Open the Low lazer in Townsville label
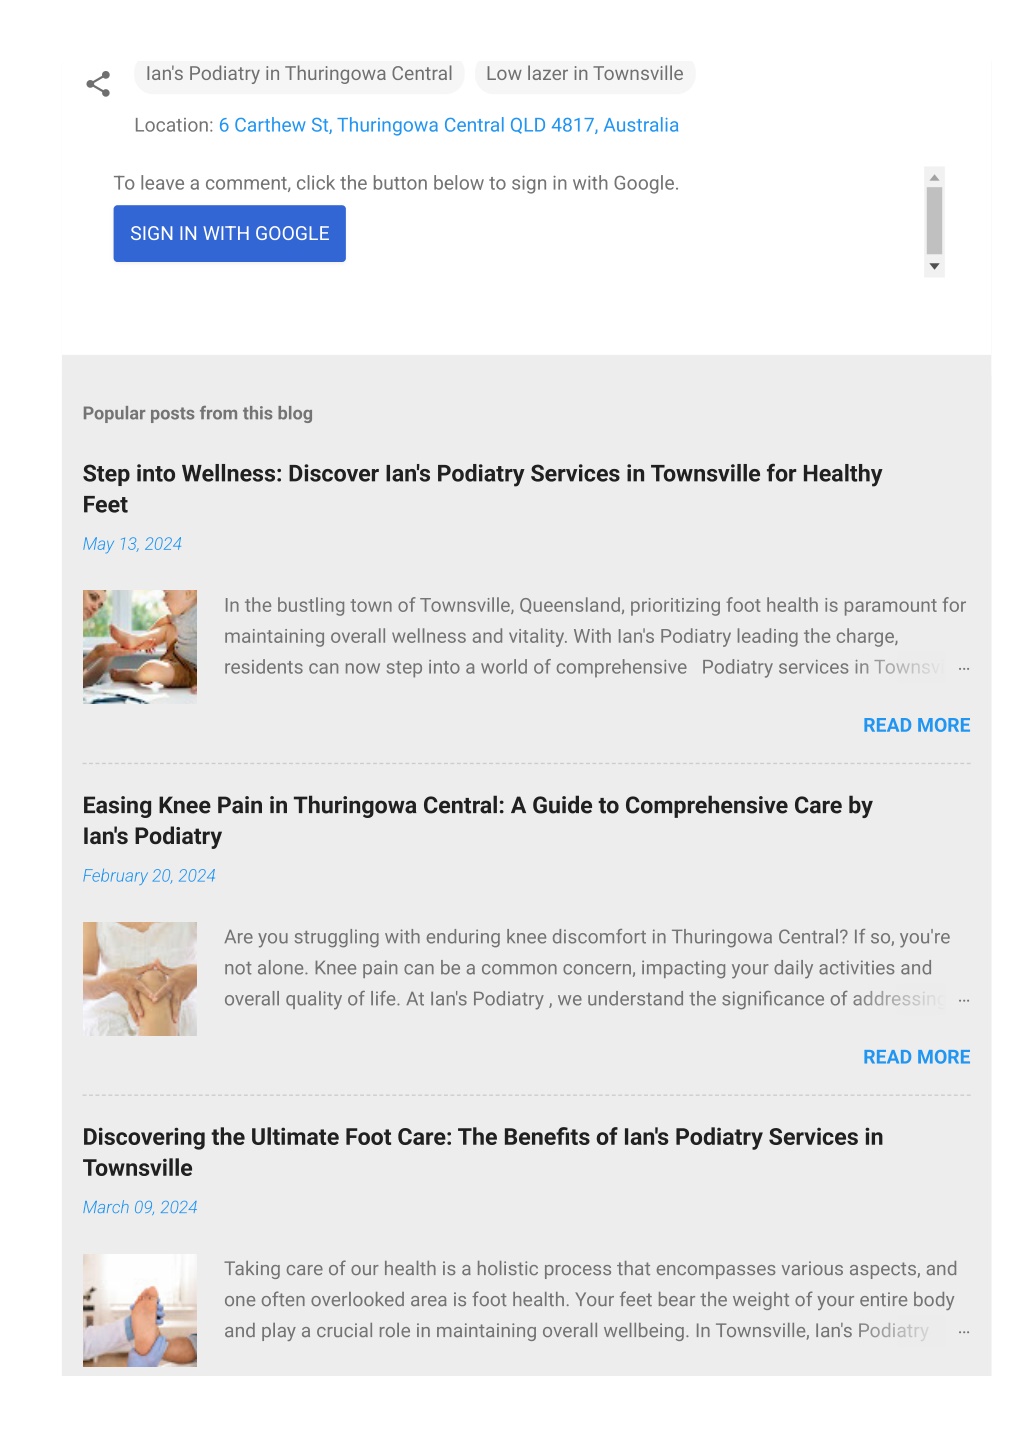 [x=585, y=74]
